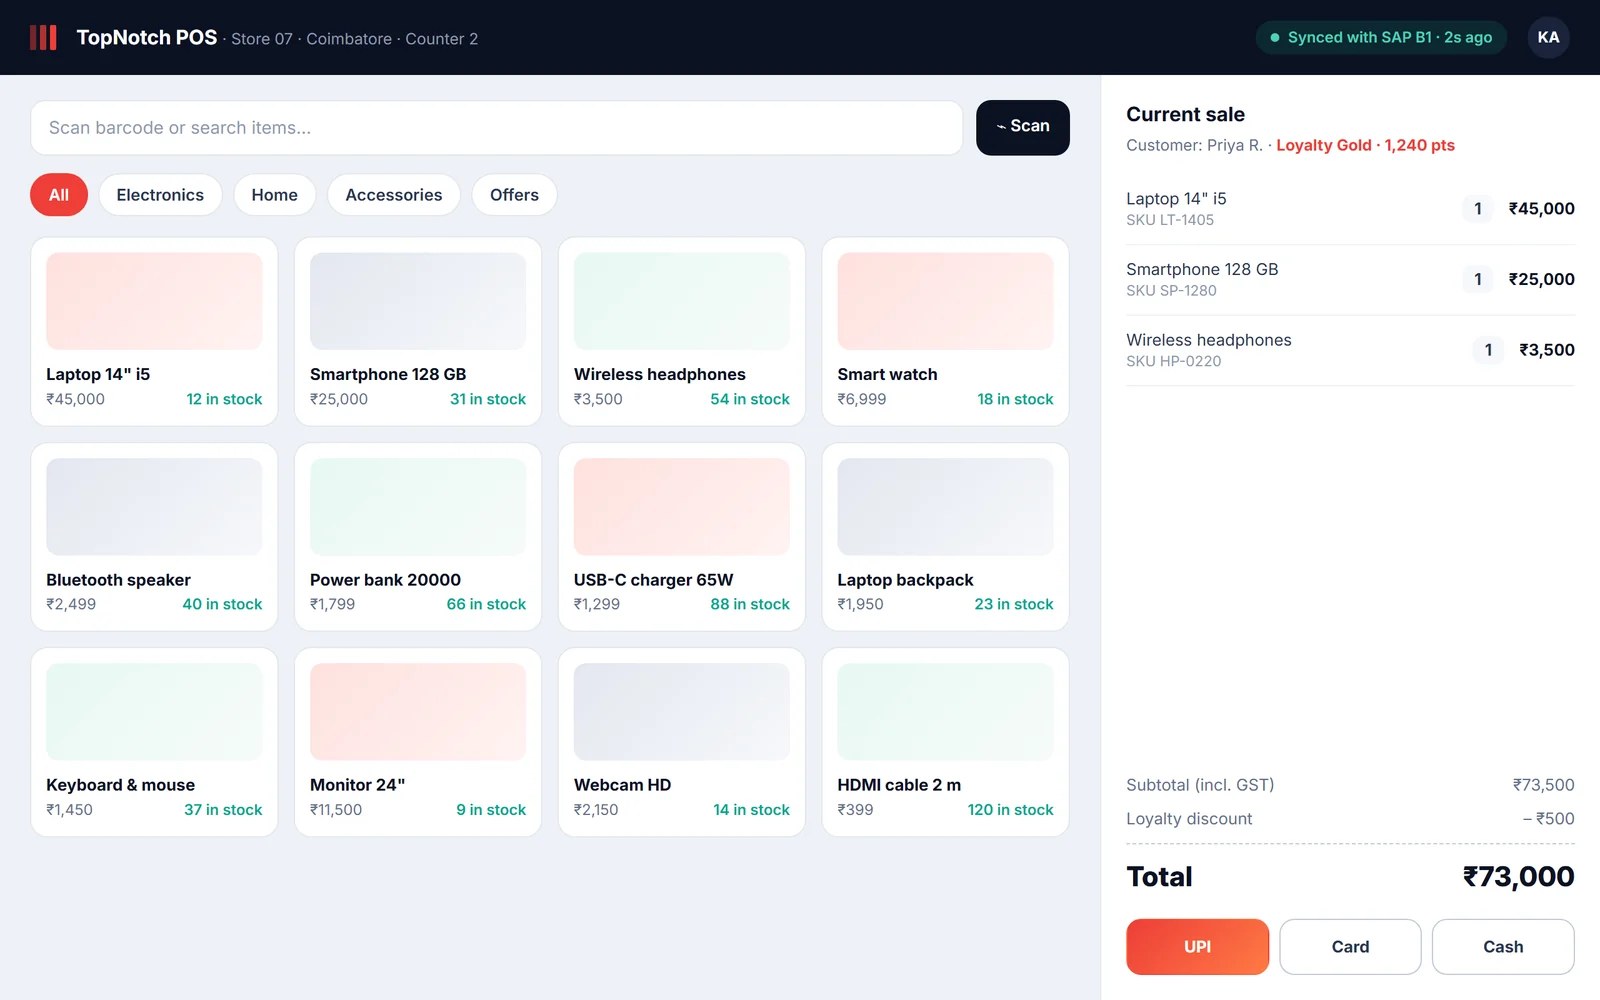Choose Card payment

[1350, 947]
